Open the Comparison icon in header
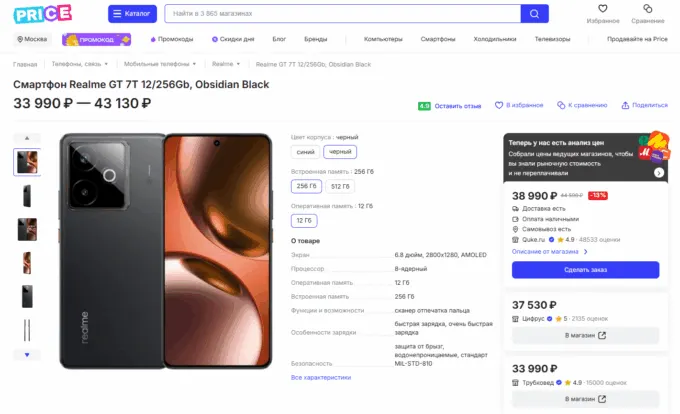Viewport: 680px width, 414px height. [x=647, y=8]
